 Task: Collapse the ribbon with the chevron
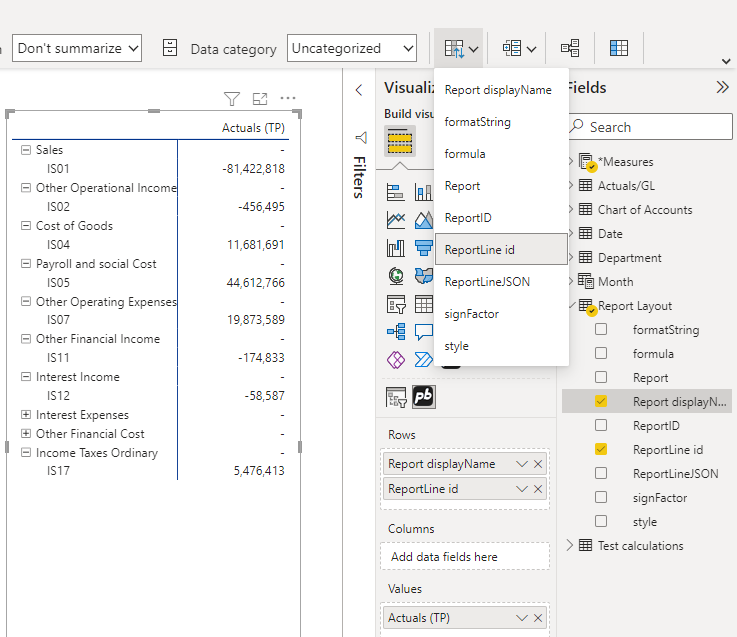click(x=726, y=61)
